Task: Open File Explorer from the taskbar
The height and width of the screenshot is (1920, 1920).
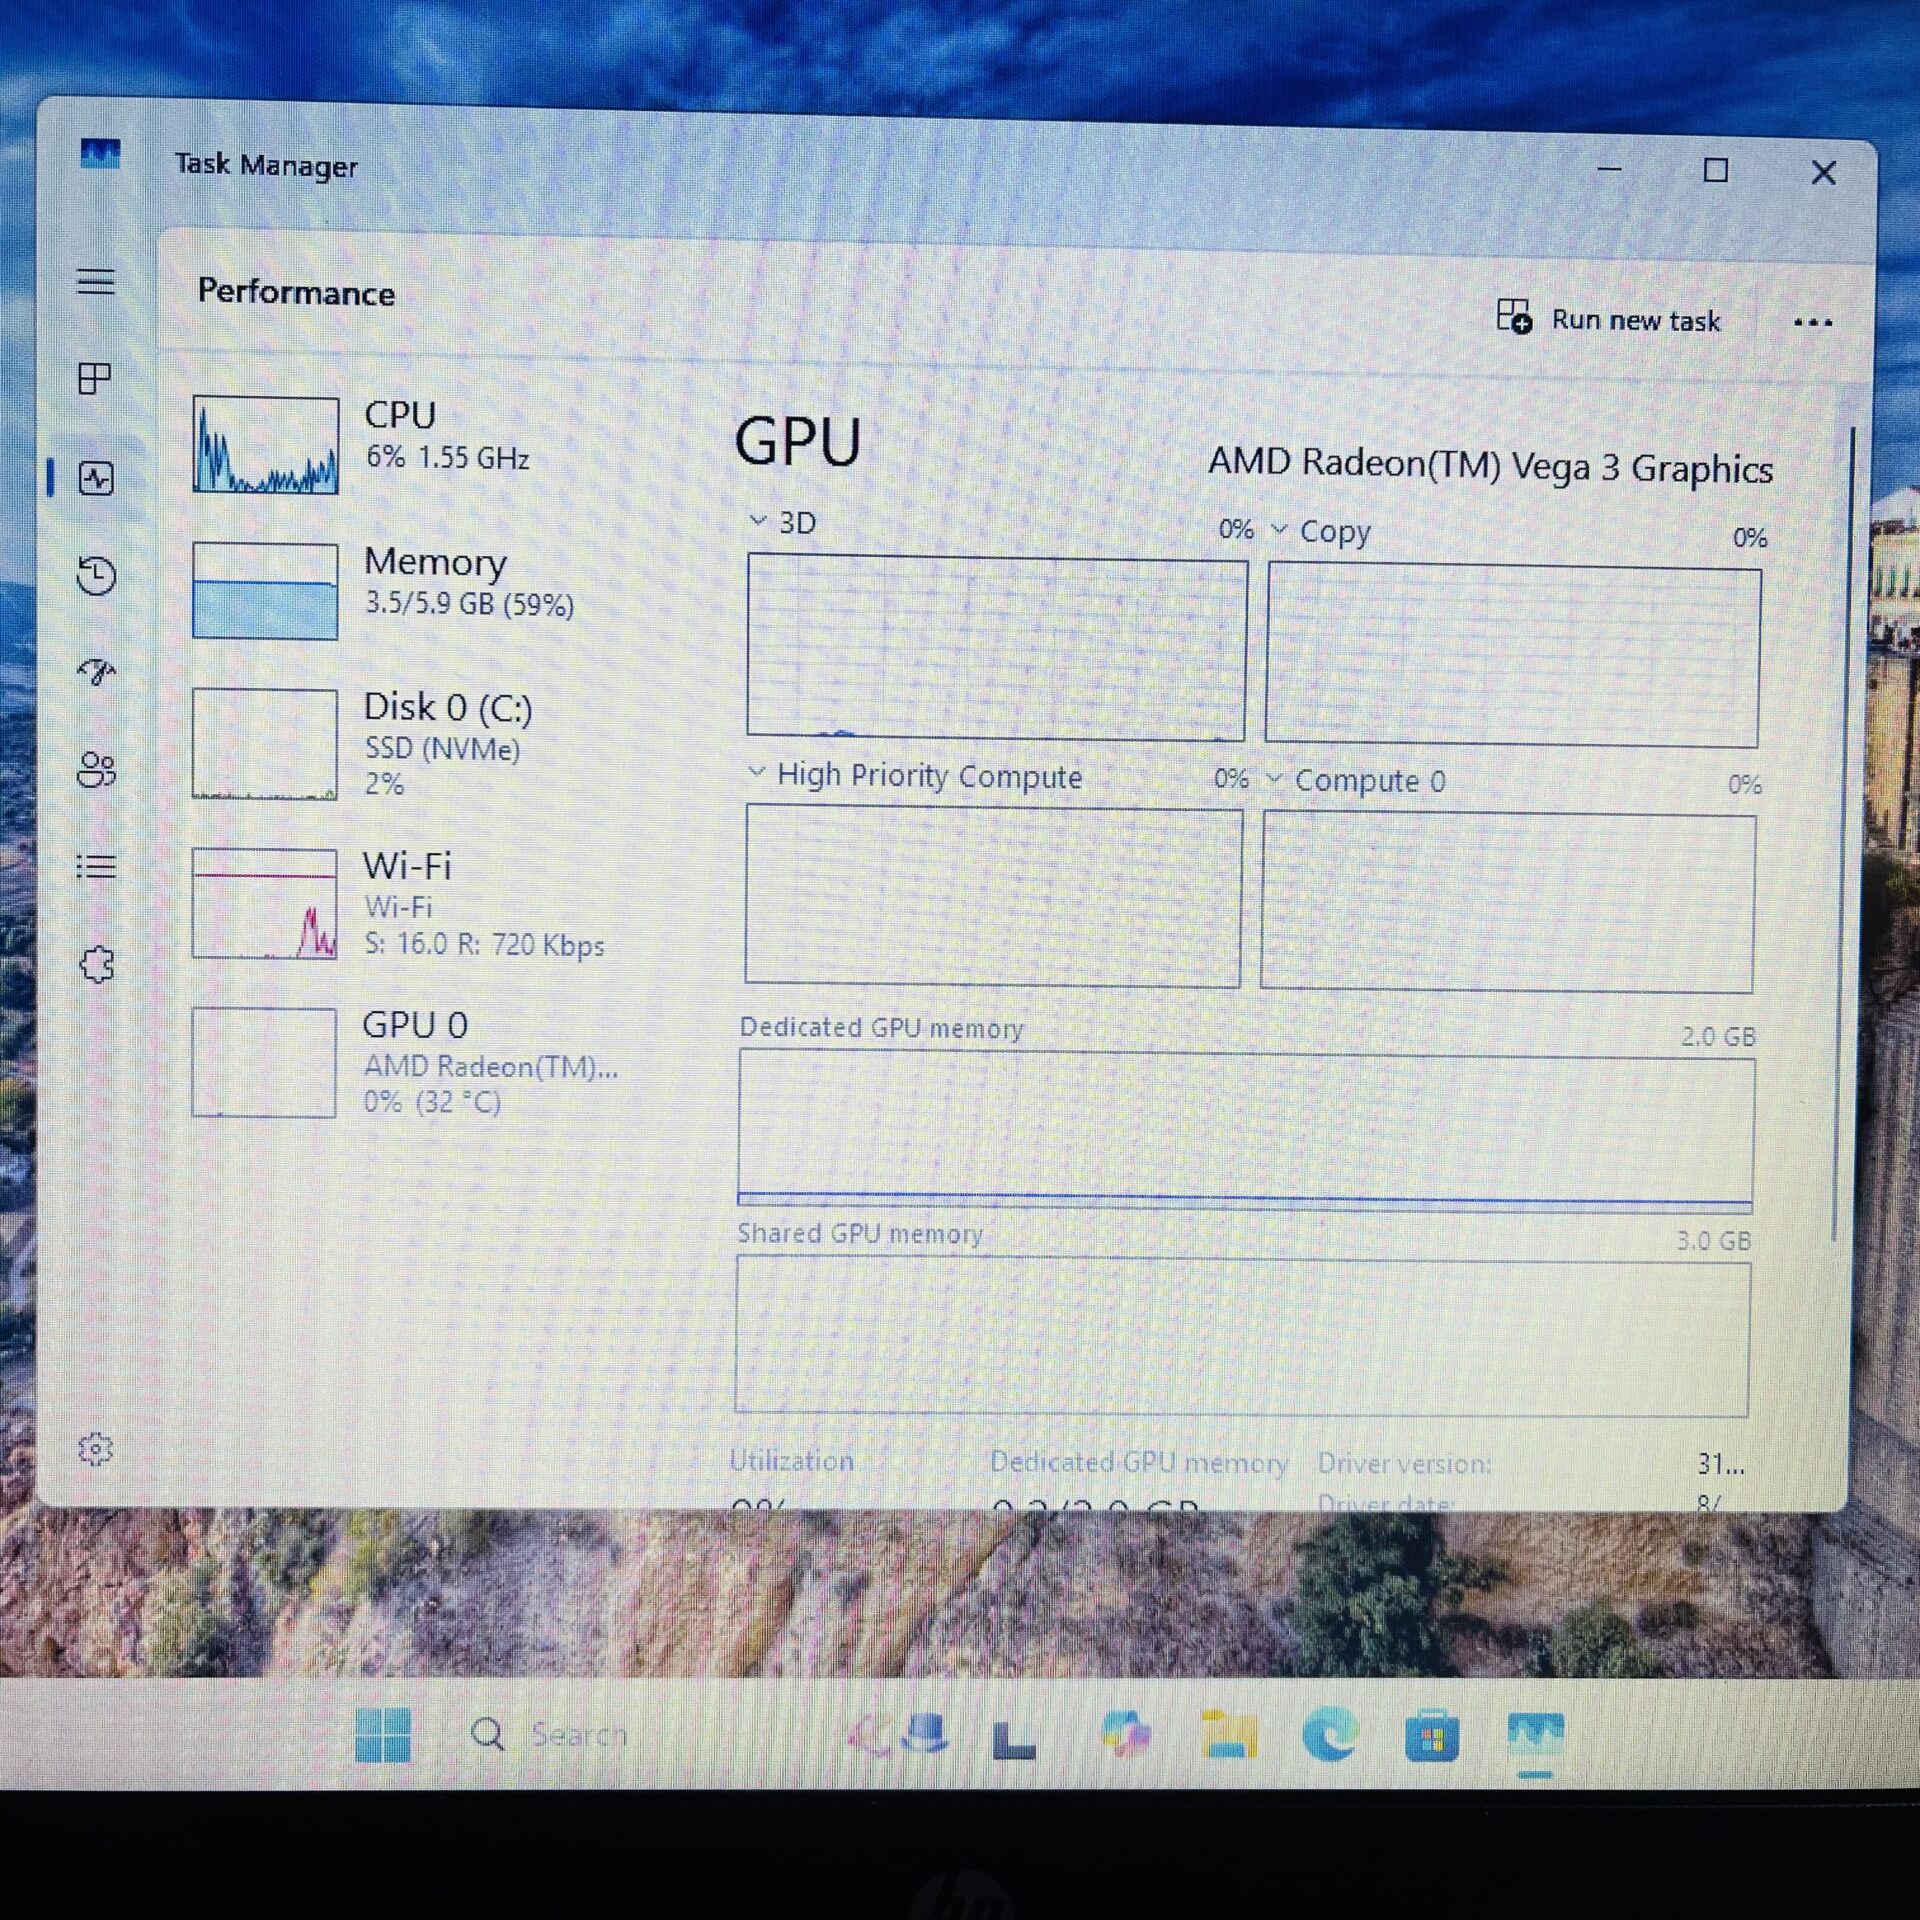Action: pos(1229,1733)
